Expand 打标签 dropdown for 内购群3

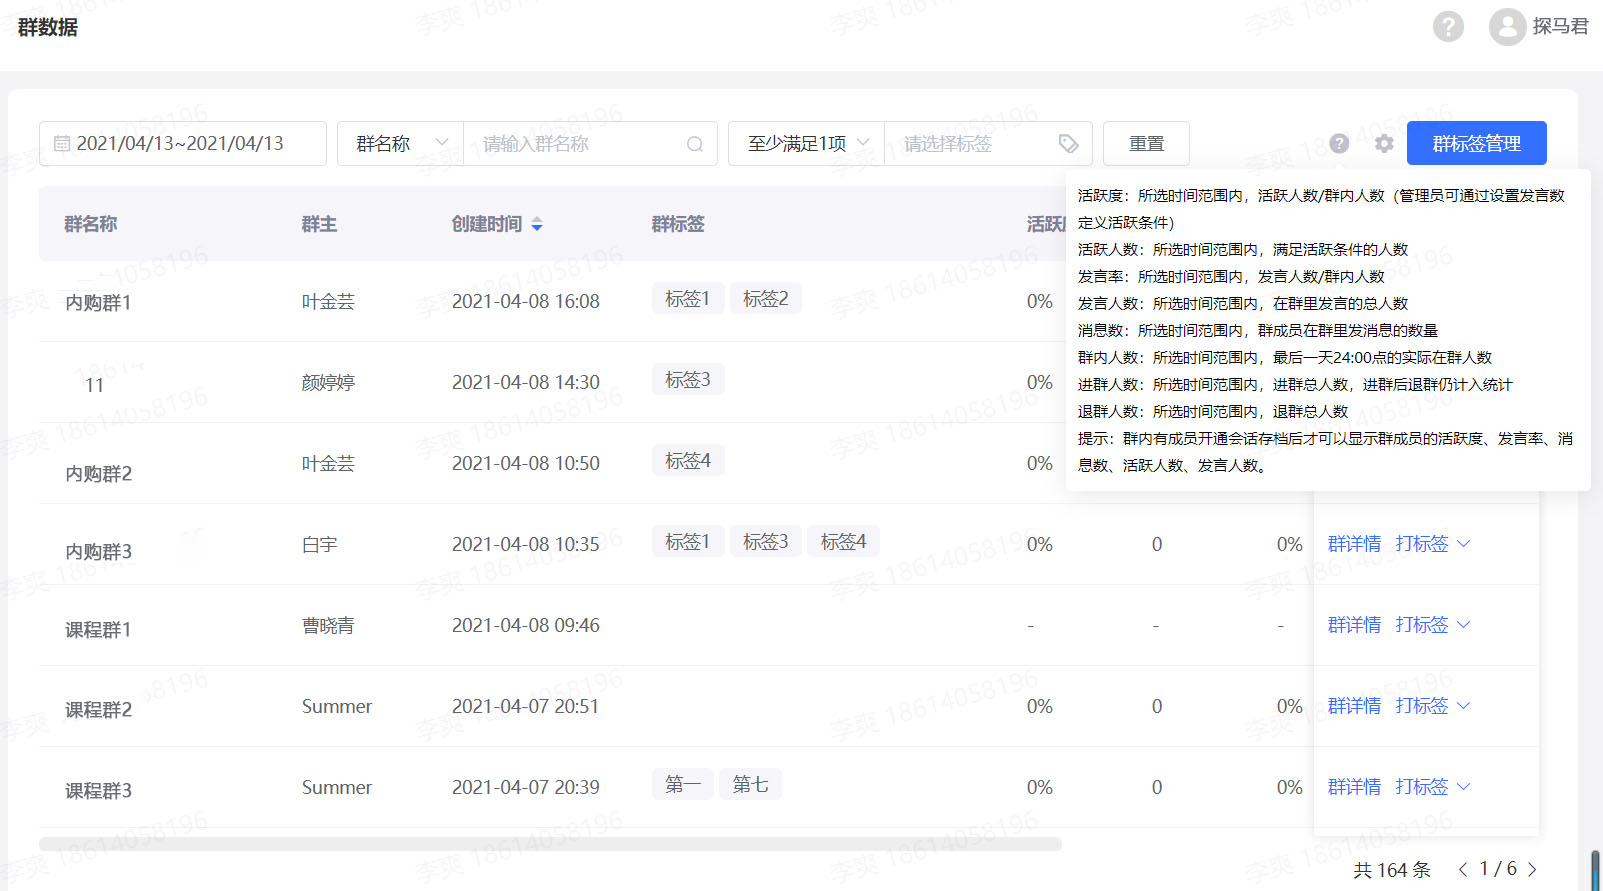pyautogui.click(x=1433, y=544)
